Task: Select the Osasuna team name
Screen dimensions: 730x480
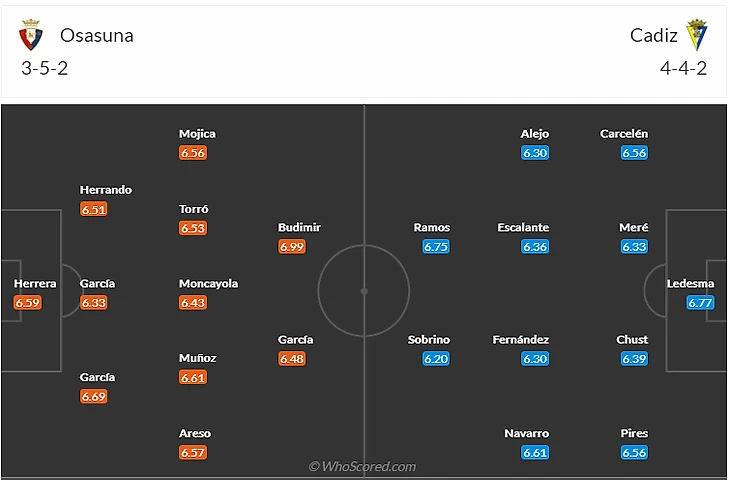Action: click(x=96, y=36)
